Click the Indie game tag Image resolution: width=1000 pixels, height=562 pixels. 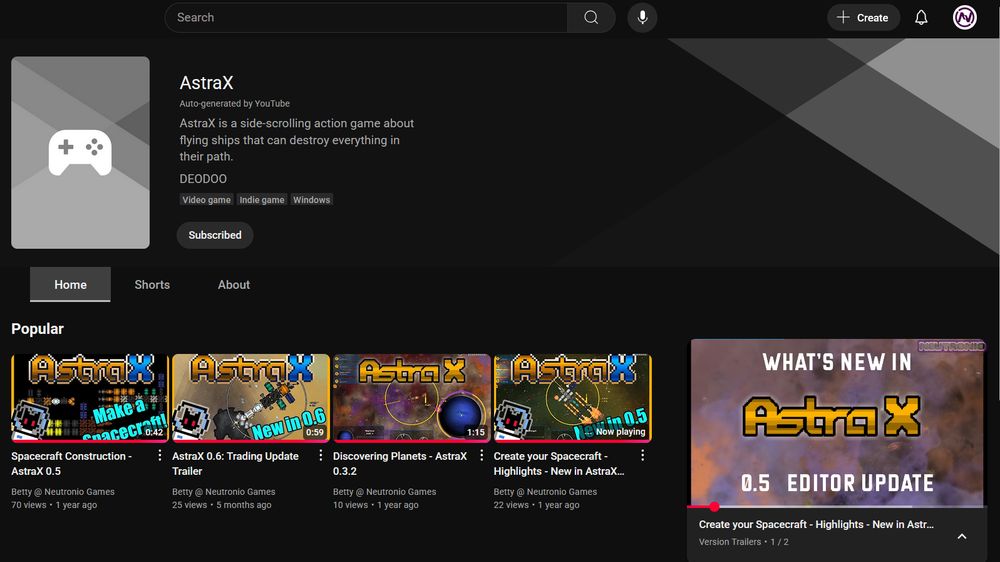262,200
